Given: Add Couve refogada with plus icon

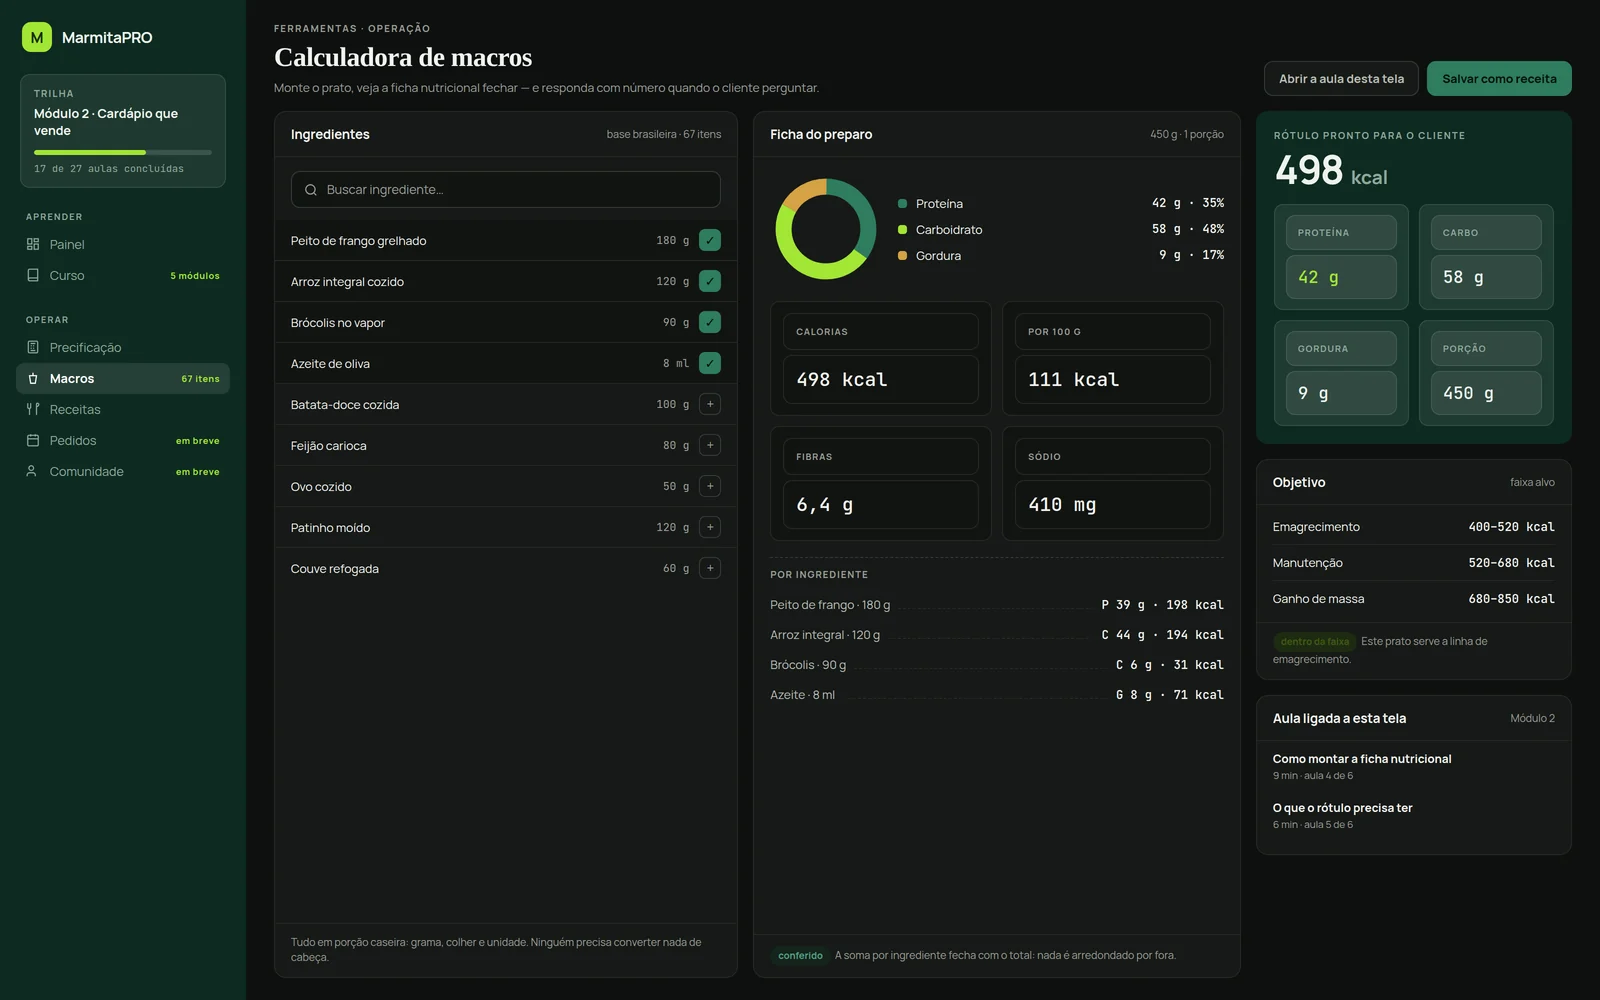Looking at the screenshot, I should click(x=710, y=568).
